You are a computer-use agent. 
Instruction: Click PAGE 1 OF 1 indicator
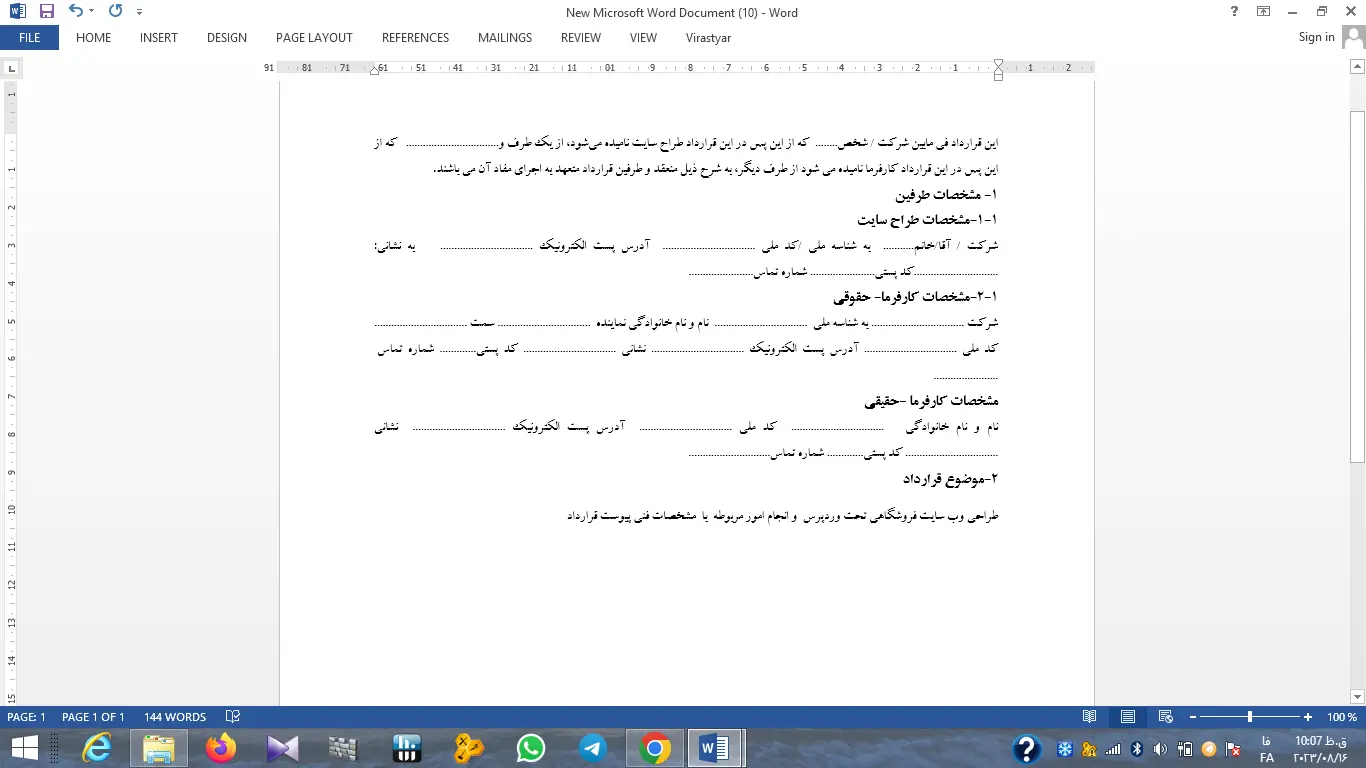93,717
